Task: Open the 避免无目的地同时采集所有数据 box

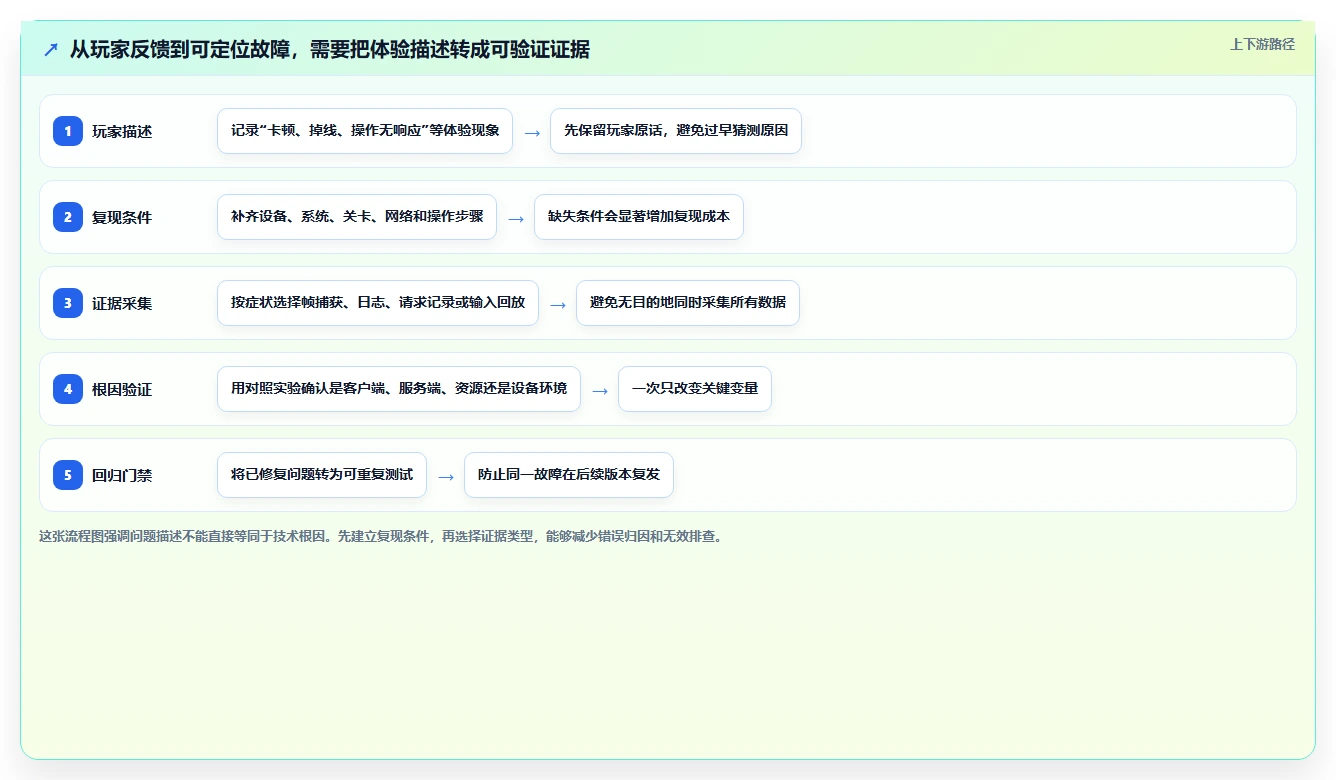Action: point(688,303)
